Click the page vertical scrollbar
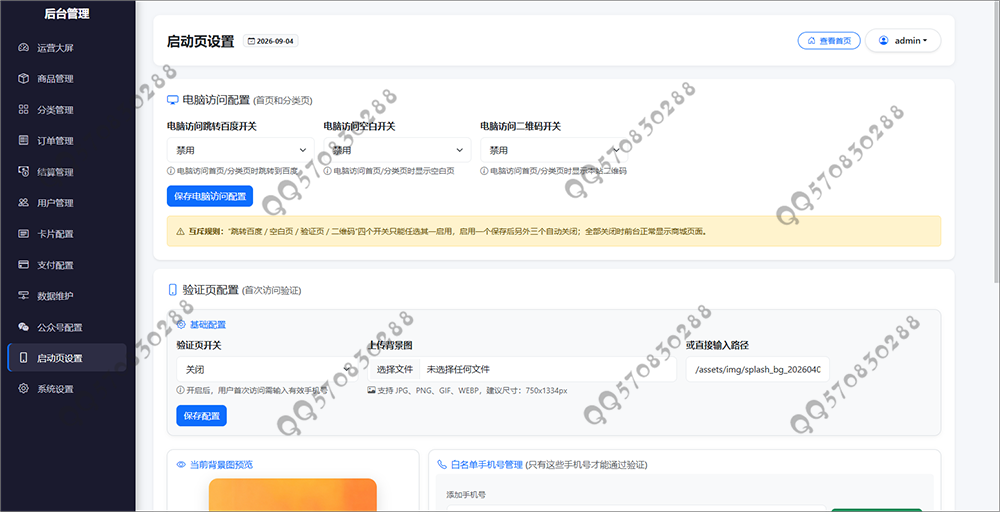 coord(996,140)
